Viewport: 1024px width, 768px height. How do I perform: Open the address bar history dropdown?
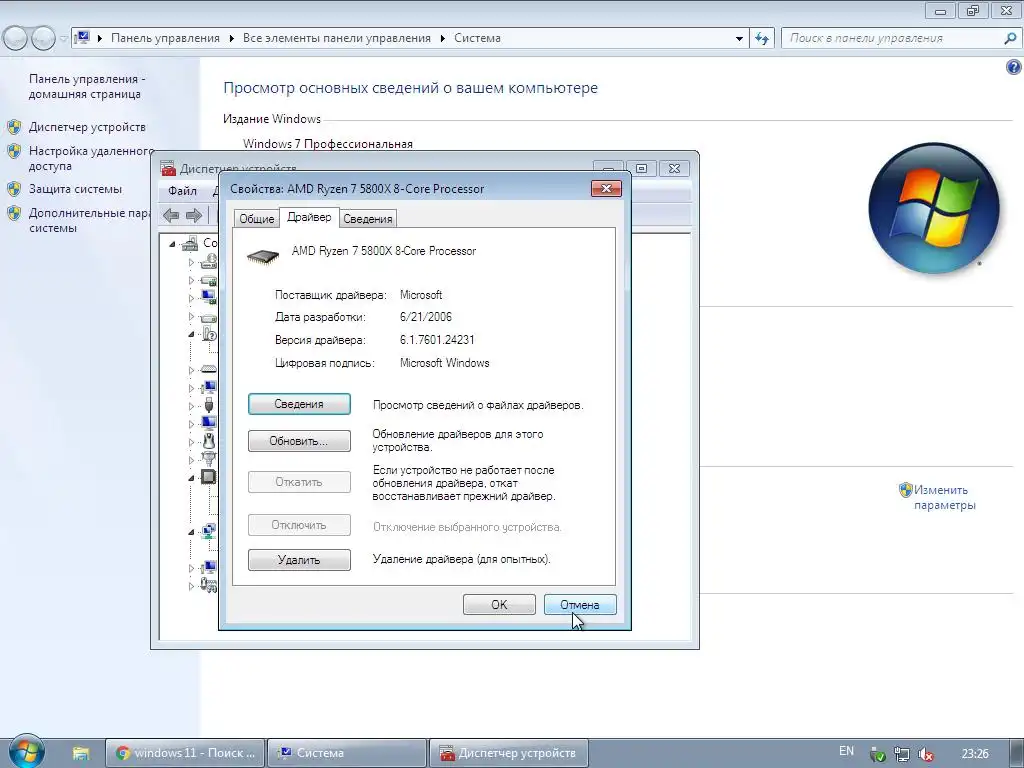coord(739,38)
